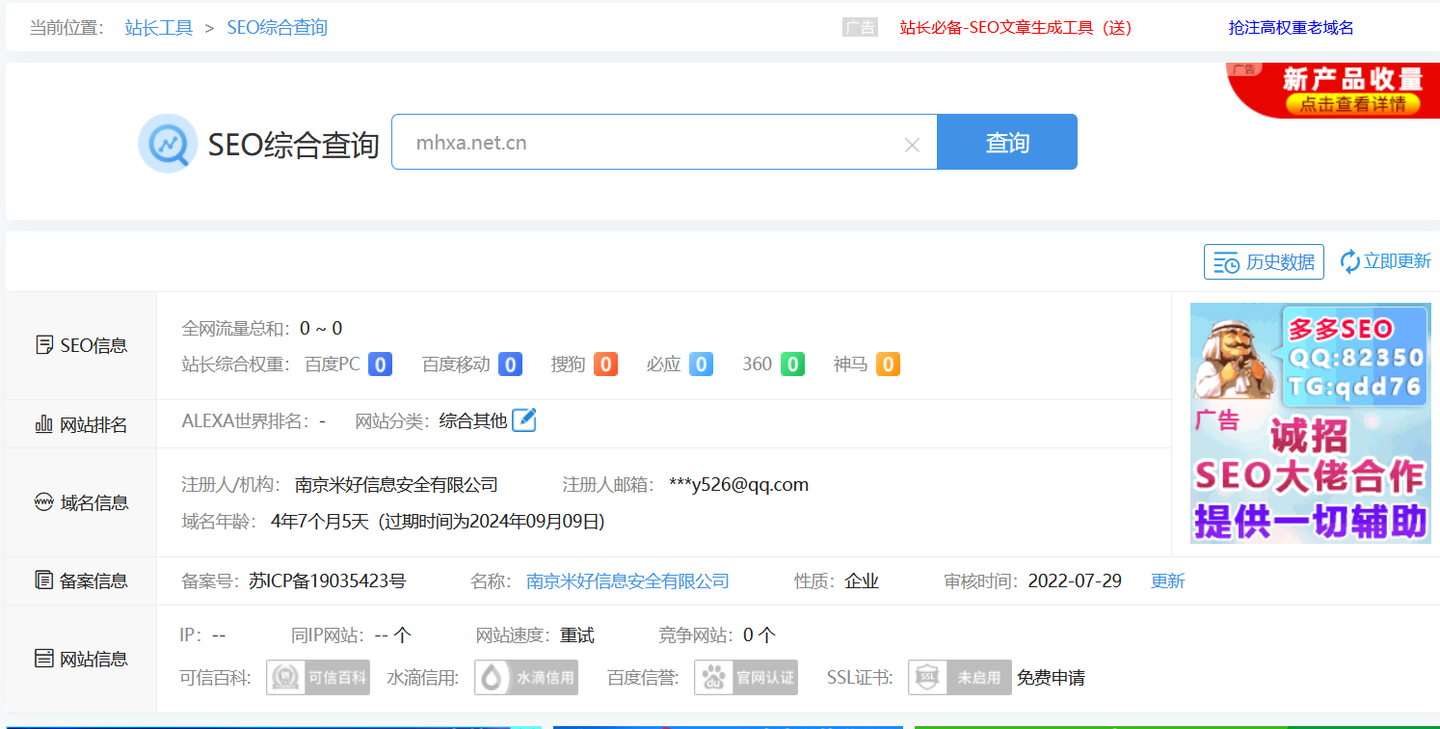Screen dimensions: 1440x729
Task: Click the SEO综合查询 magnifier logo icon
Action: (167, 143)
